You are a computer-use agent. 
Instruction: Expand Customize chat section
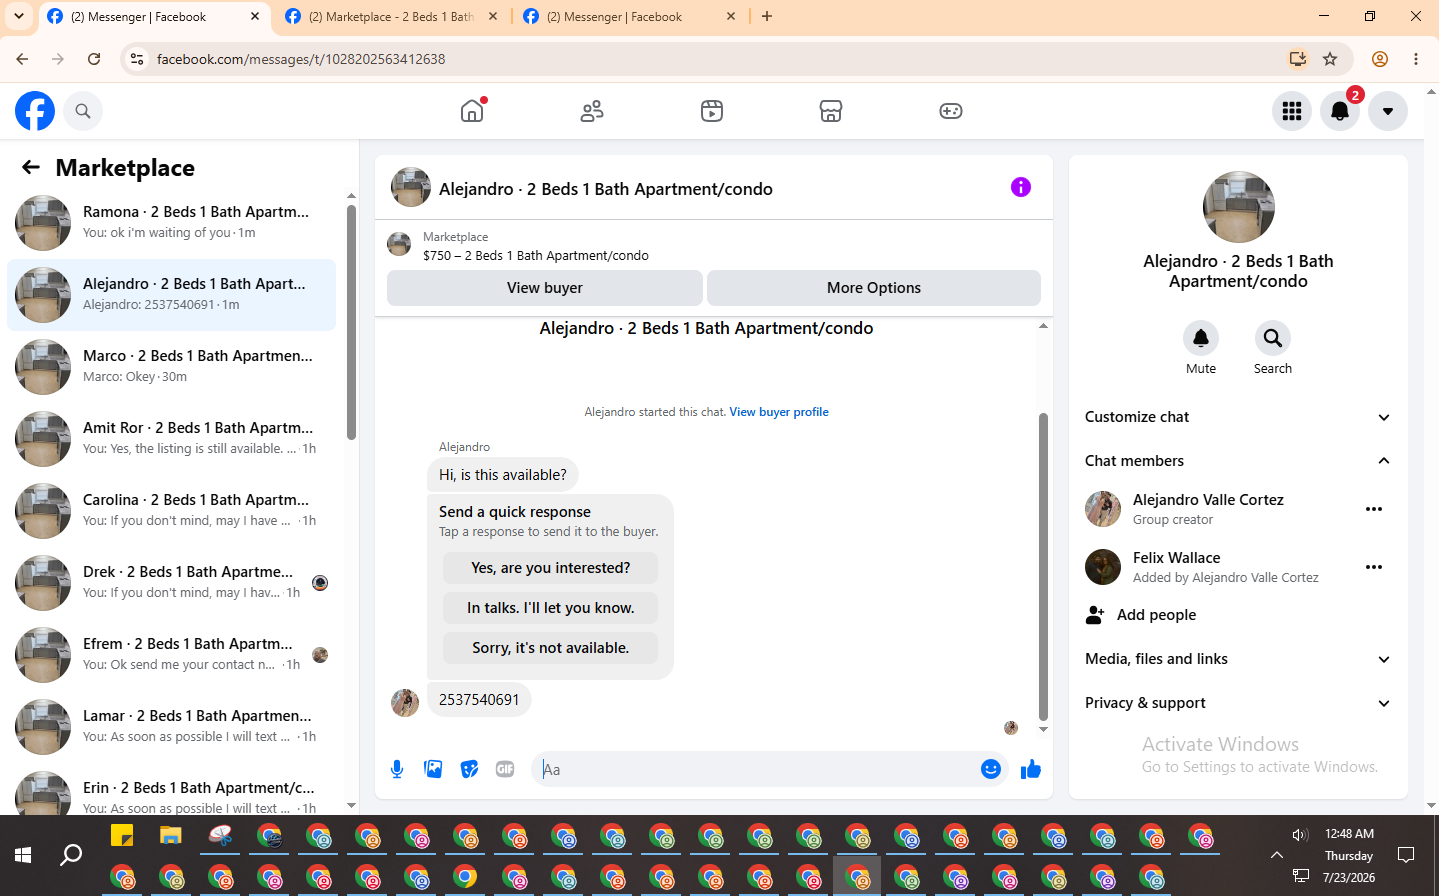pyautogui.click(x=1238, y=417)
